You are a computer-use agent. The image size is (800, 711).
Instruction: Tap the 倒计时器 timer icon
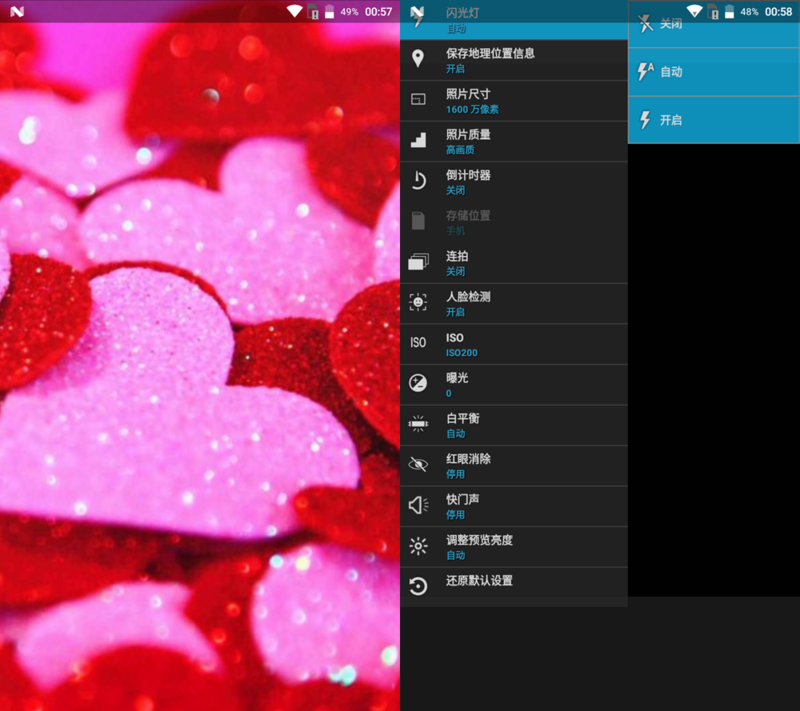pos(418,181)
